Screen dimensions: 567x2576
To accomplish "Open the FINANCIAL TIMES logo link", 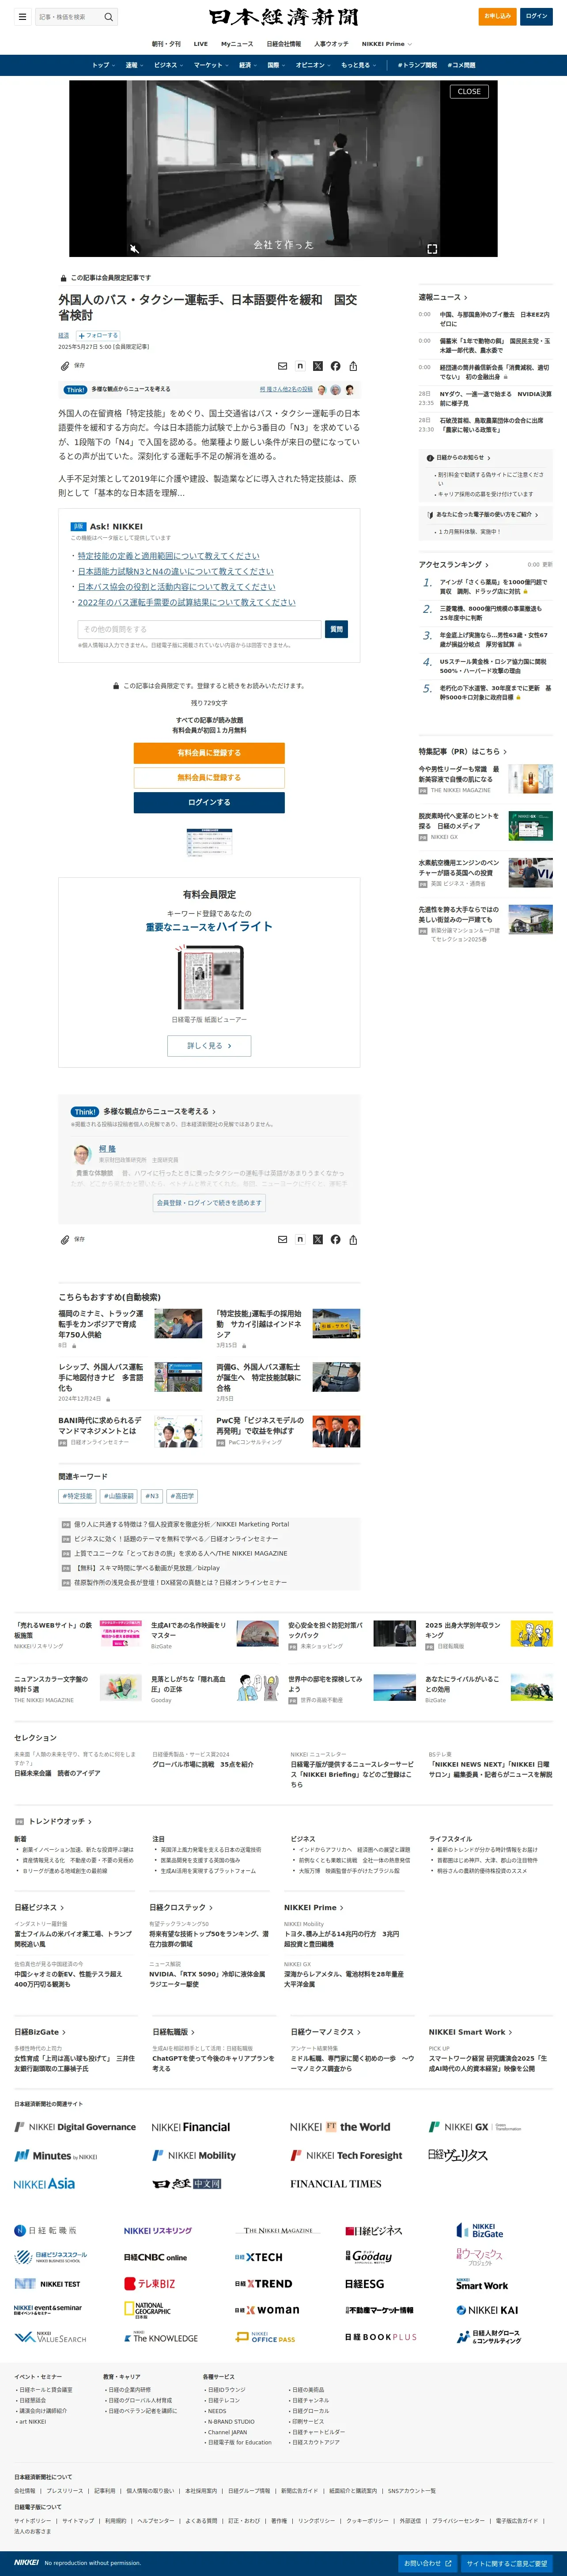I will (336, 2184).
